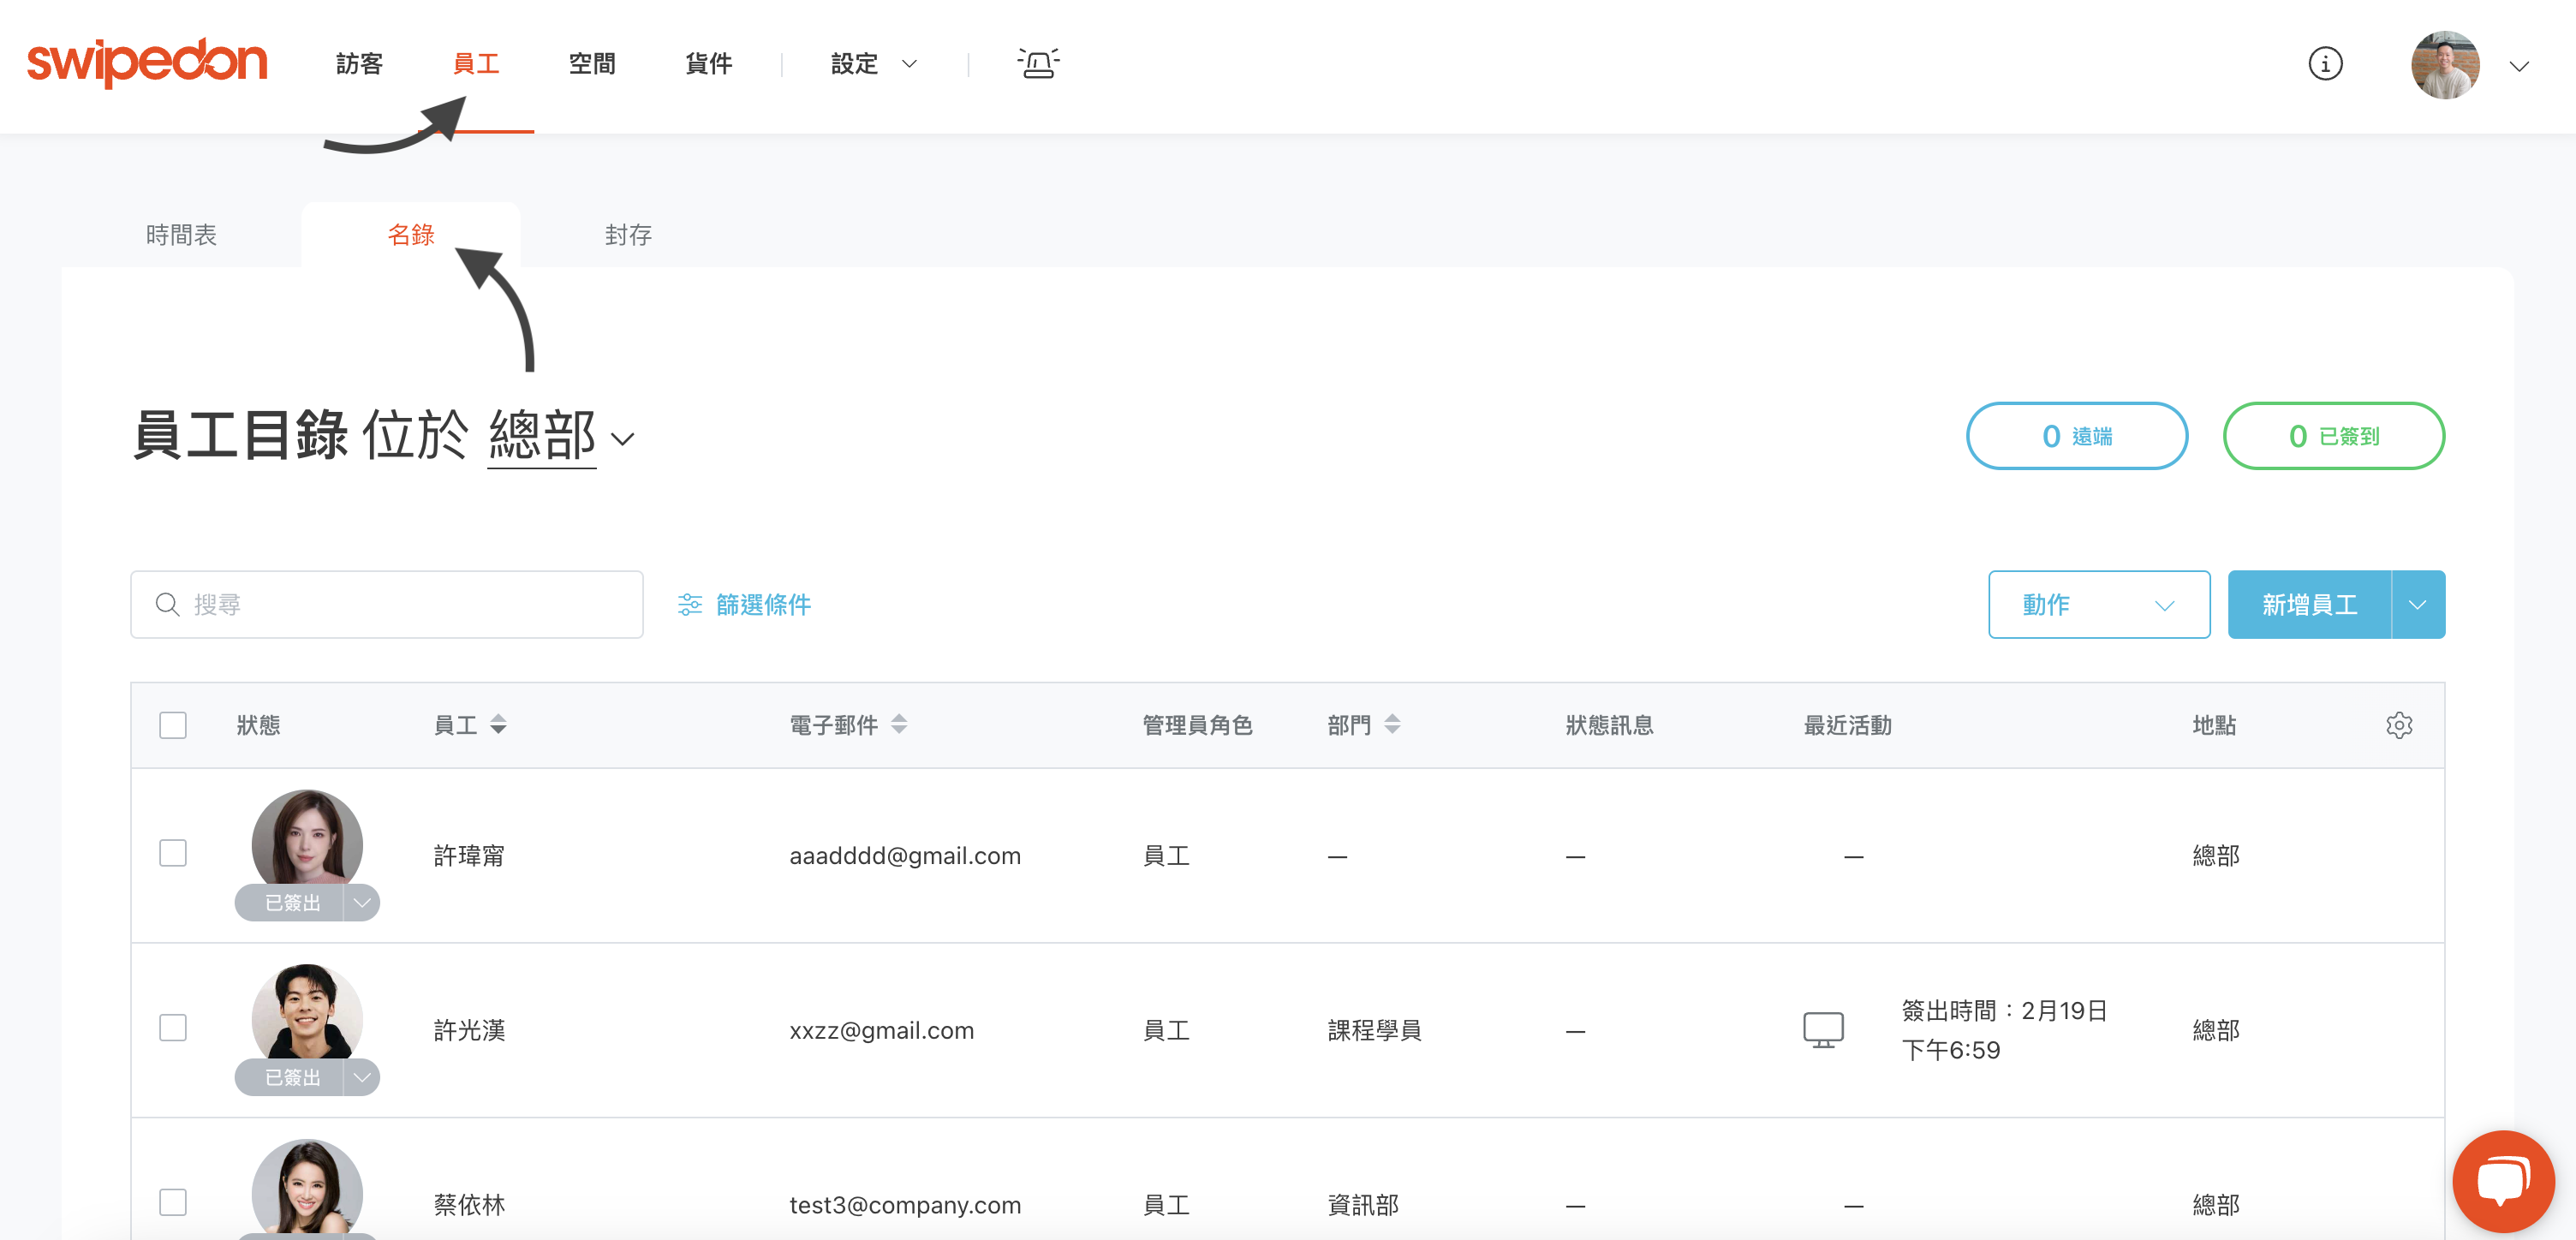The height and width of the screenshot is (1240, 2576).
Task: Sort by the 員工 column arrows
Action: pos(498,725)
